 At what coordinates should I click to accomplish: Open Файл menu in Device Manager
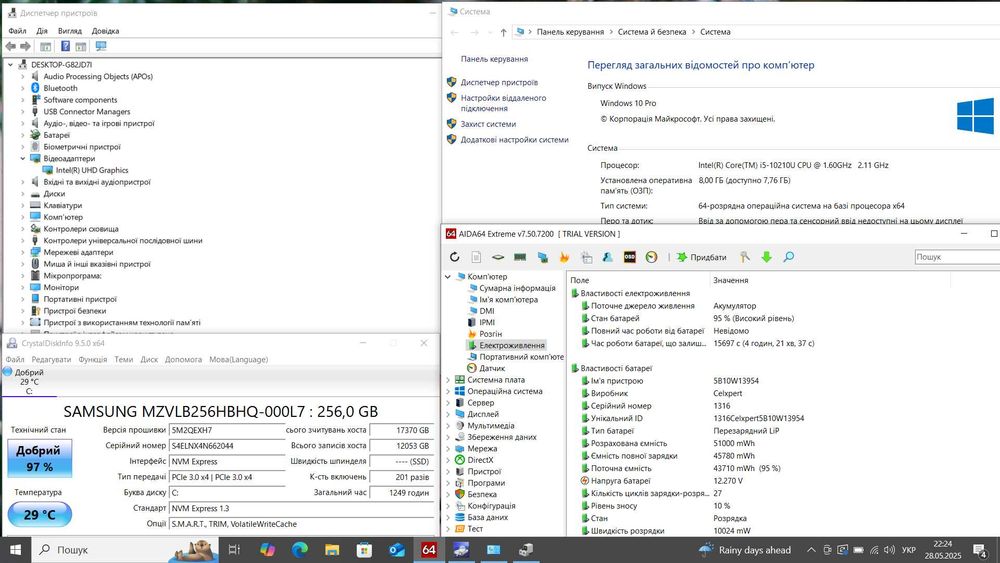[x=17, y=31]
